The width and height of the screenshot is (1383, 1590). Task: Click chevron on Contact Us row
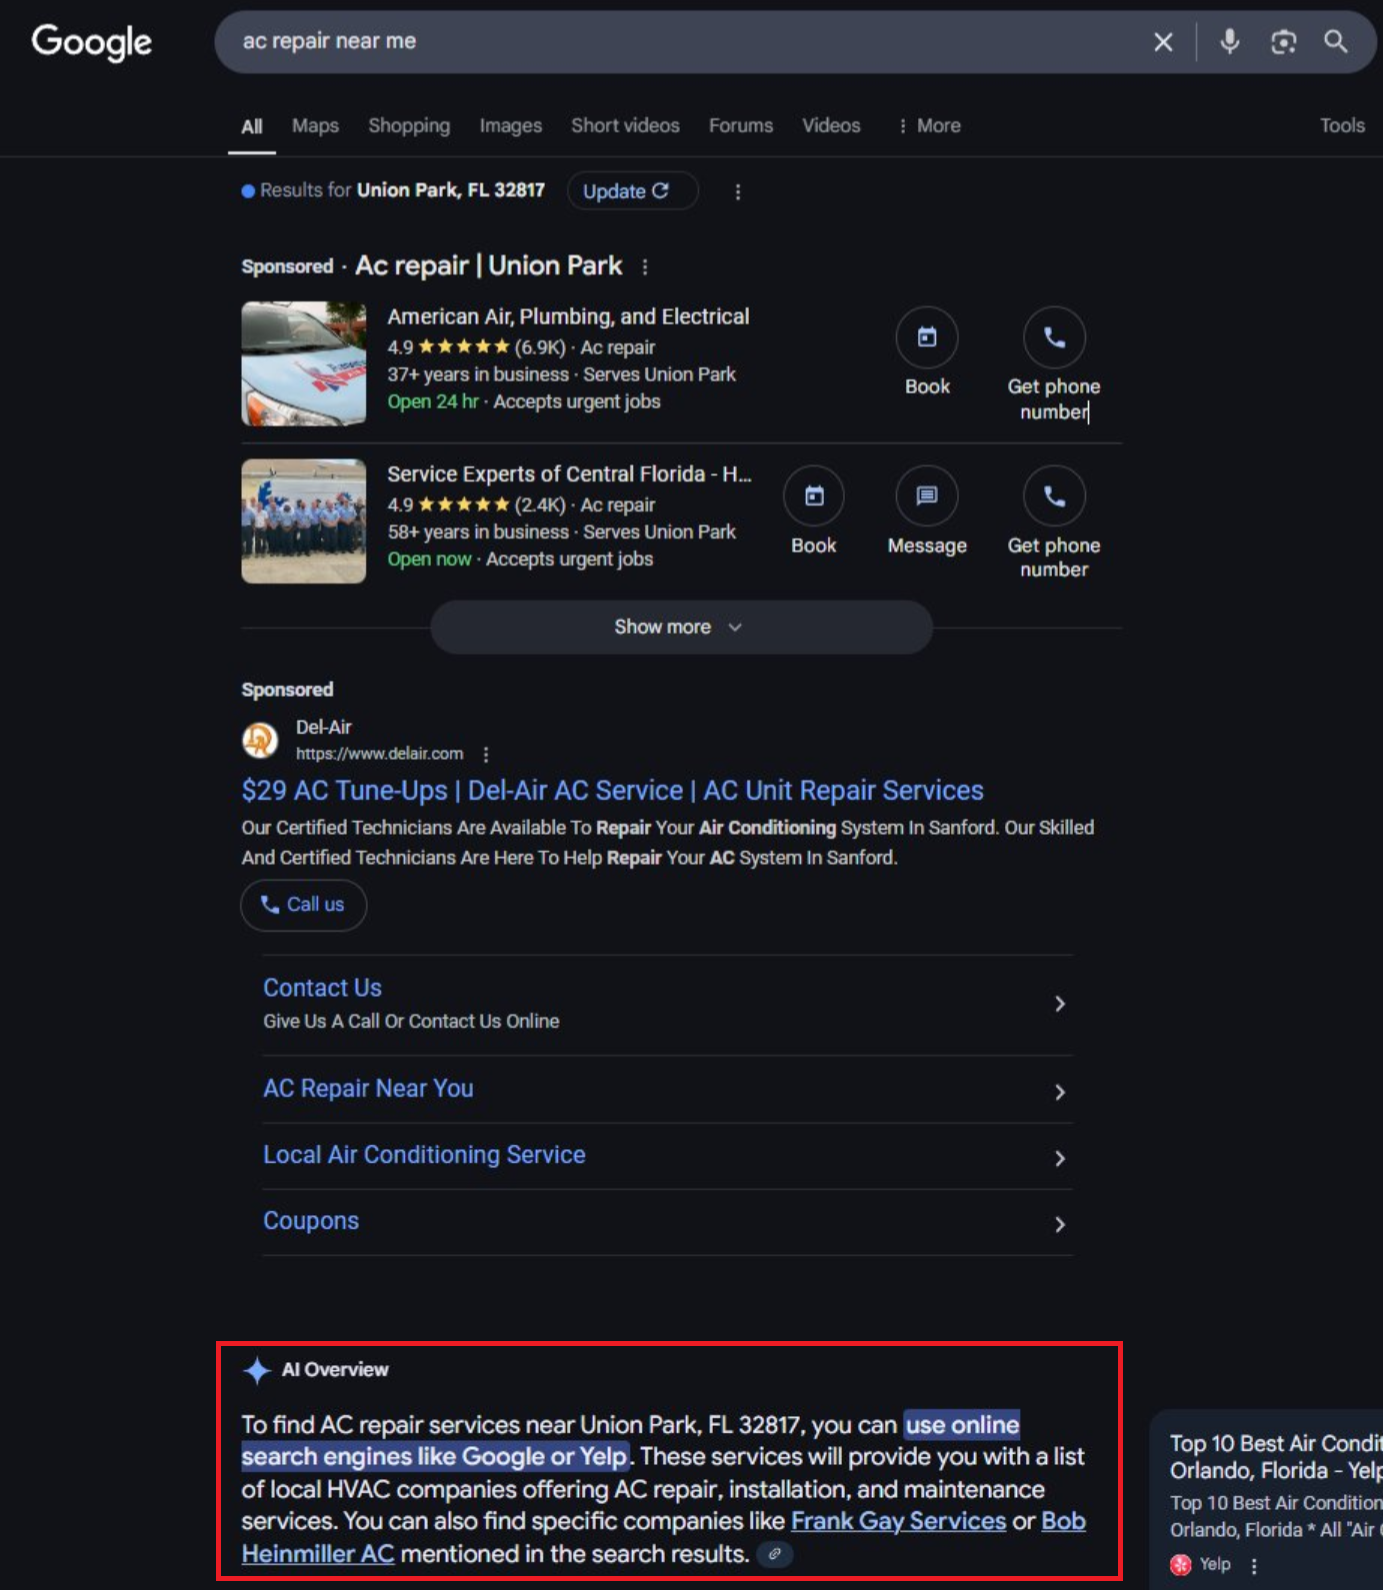click(x=1060, y=1004)
